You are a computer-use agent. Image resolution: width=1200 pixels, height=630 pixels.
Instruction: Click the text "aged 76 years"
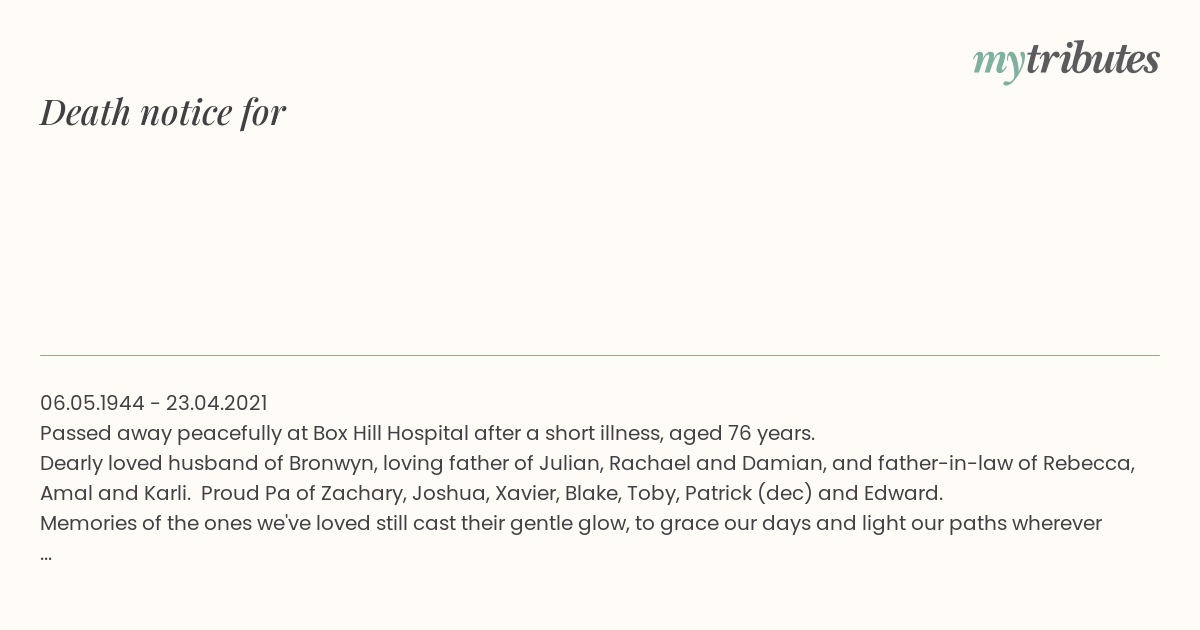741,434
